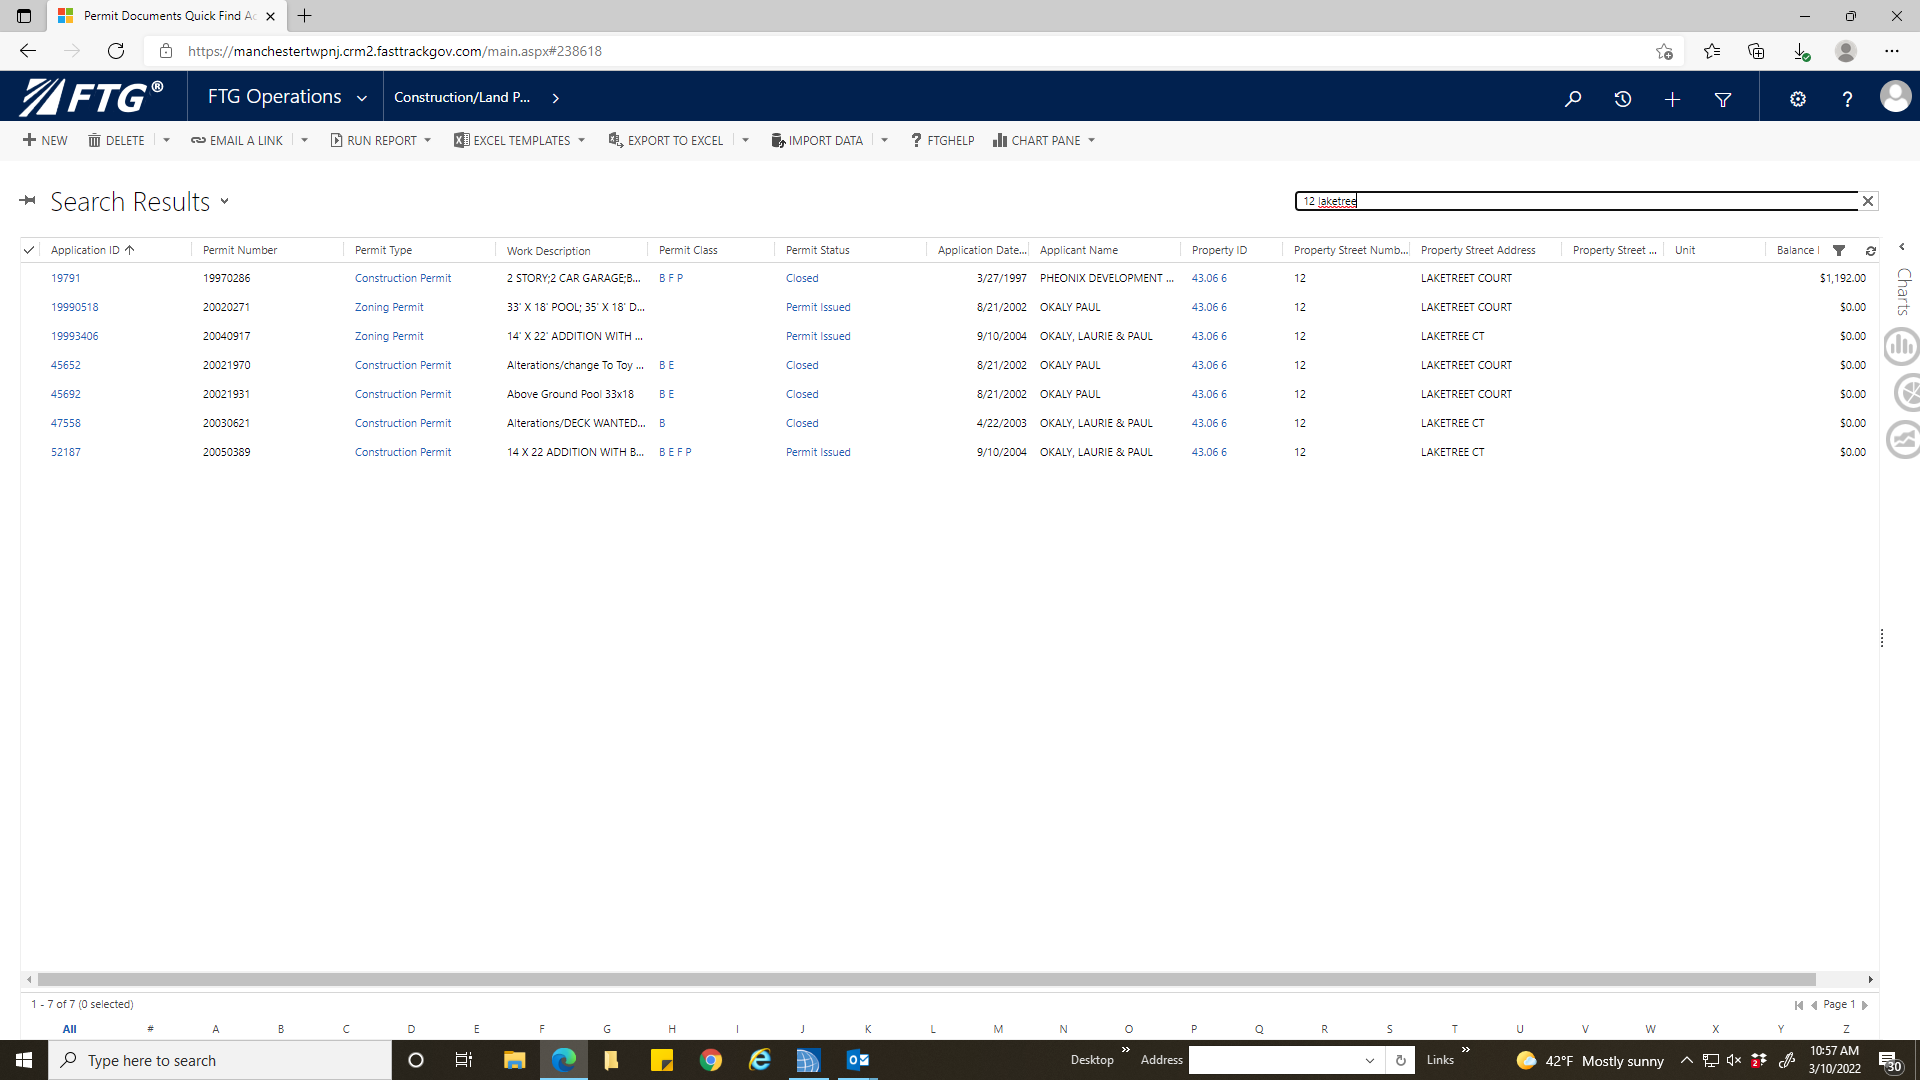Screen dimensions: 1920x1080
Task: Open browser favorites star icon
Action: [x=1712, y=51]
